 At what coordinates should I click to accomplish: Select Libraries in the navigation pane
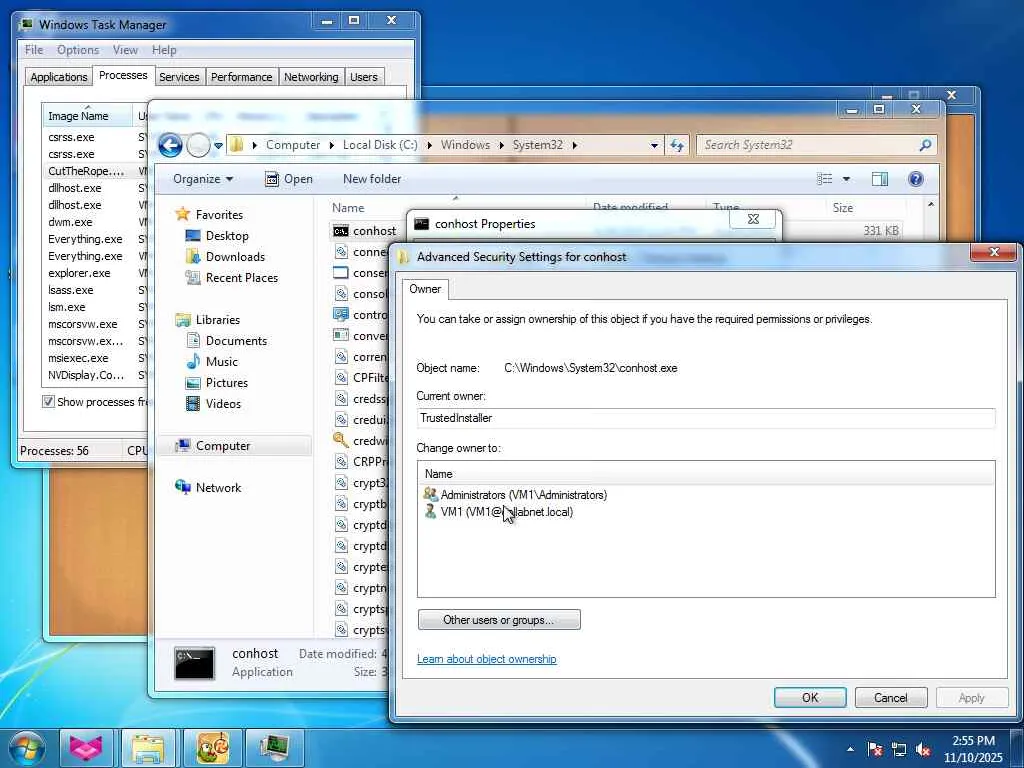pyautogui.click(x=217, y=319)
